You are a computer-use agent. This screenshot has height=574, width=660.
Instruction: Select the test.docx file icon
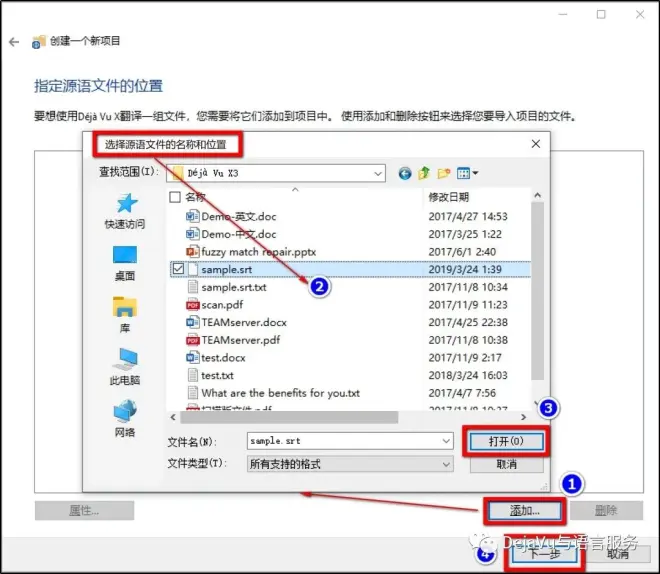192,358
